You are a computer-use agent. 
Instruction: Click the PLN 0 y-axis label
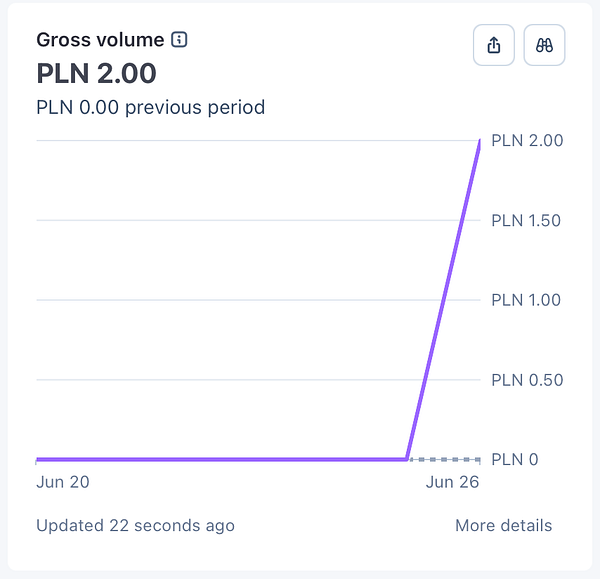point(515,459)
